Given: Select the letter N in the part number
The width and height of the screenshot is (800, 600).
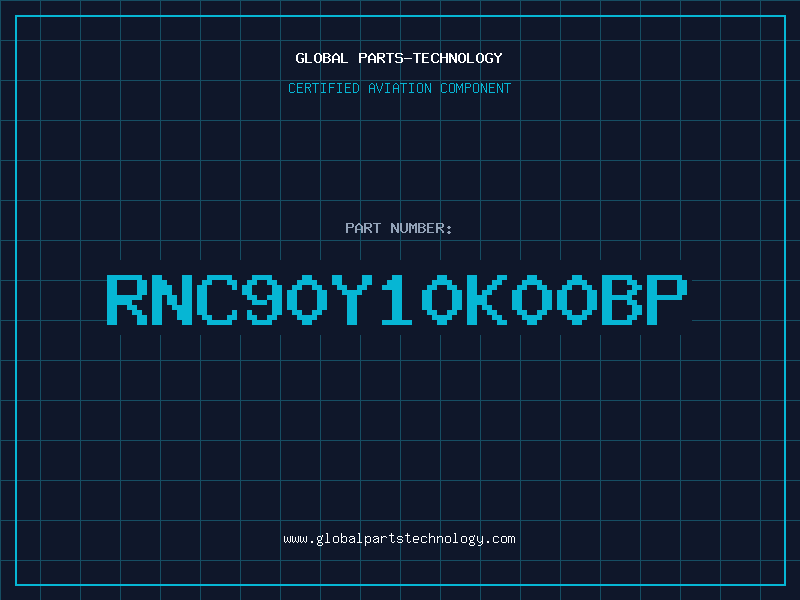Looking at the screenshot, I should click(171, 299).
